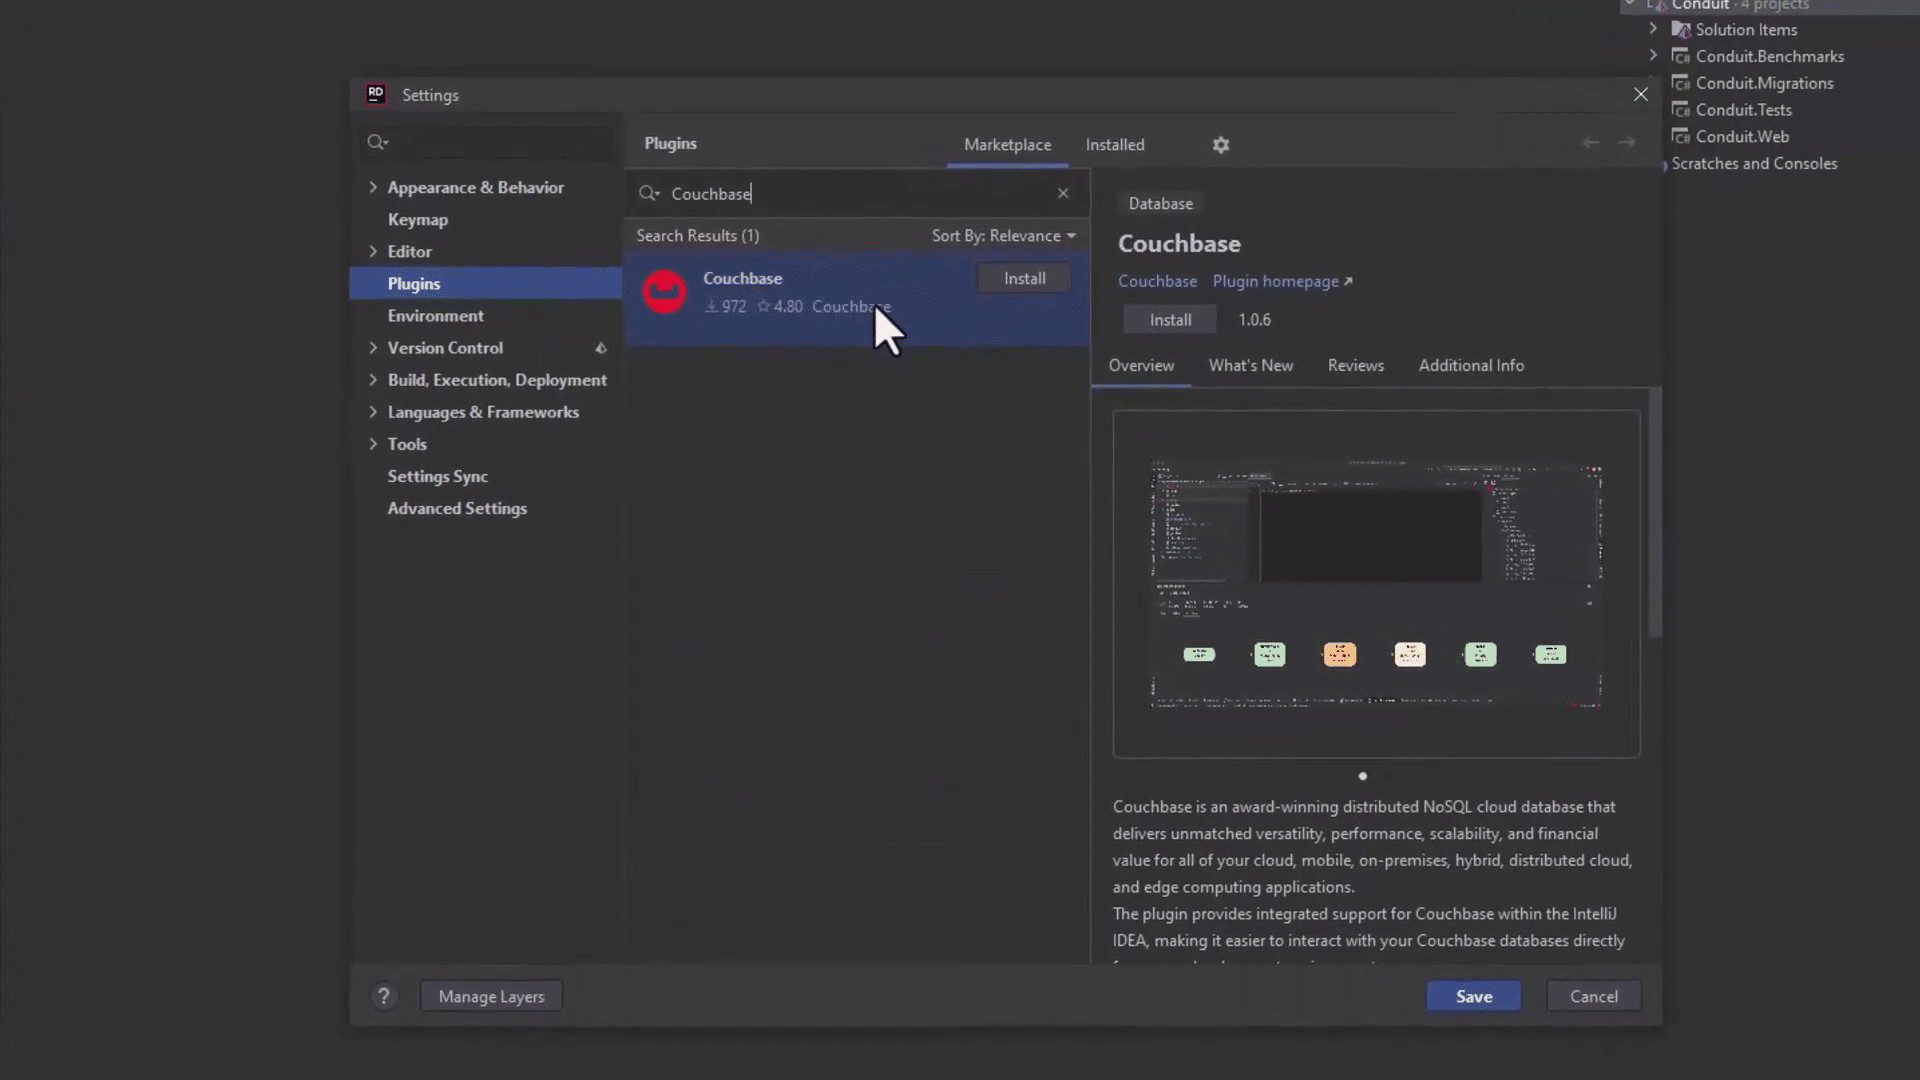Image resolution: width=1920 pixels, height=1080 pixels.
Task: Click the Rider logo in the dialog titlebar
Action: [x=375, y=93]
